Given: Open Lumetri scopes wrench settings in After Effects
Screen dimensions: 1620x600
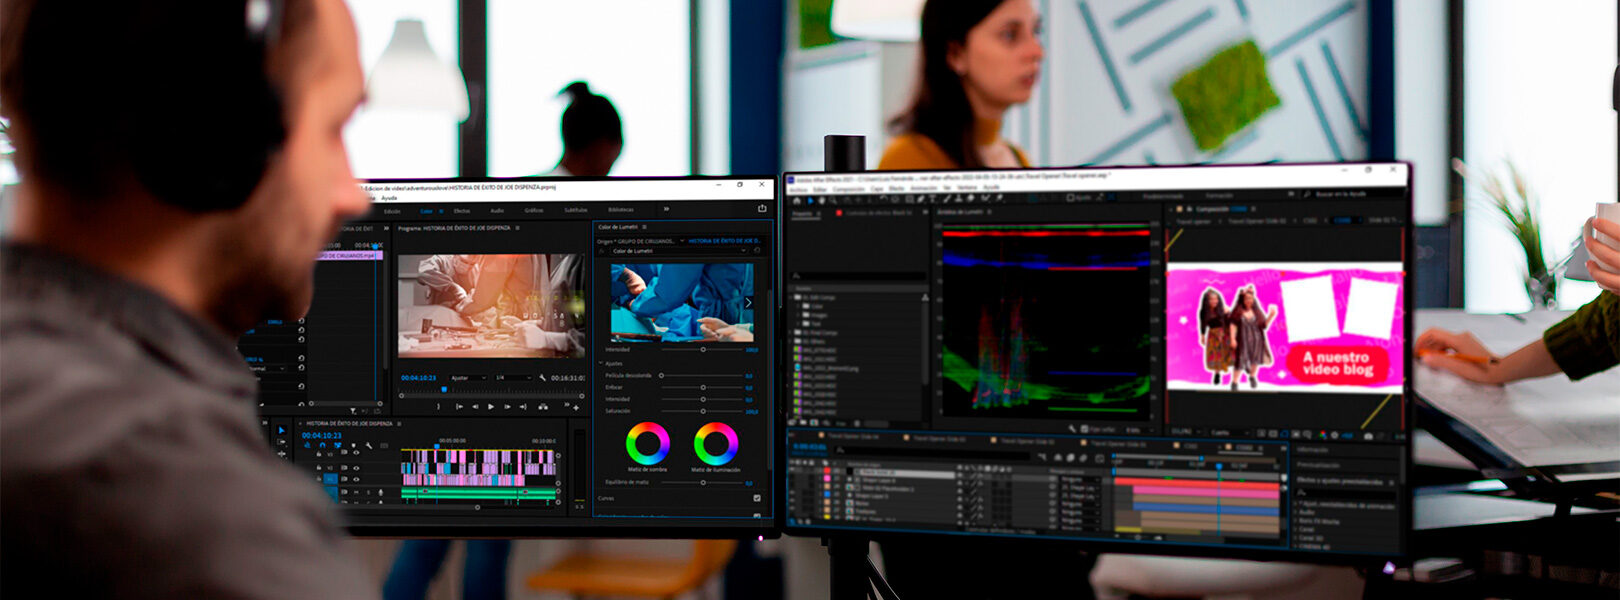Looking at the screenshot, I should (1071, 428).
